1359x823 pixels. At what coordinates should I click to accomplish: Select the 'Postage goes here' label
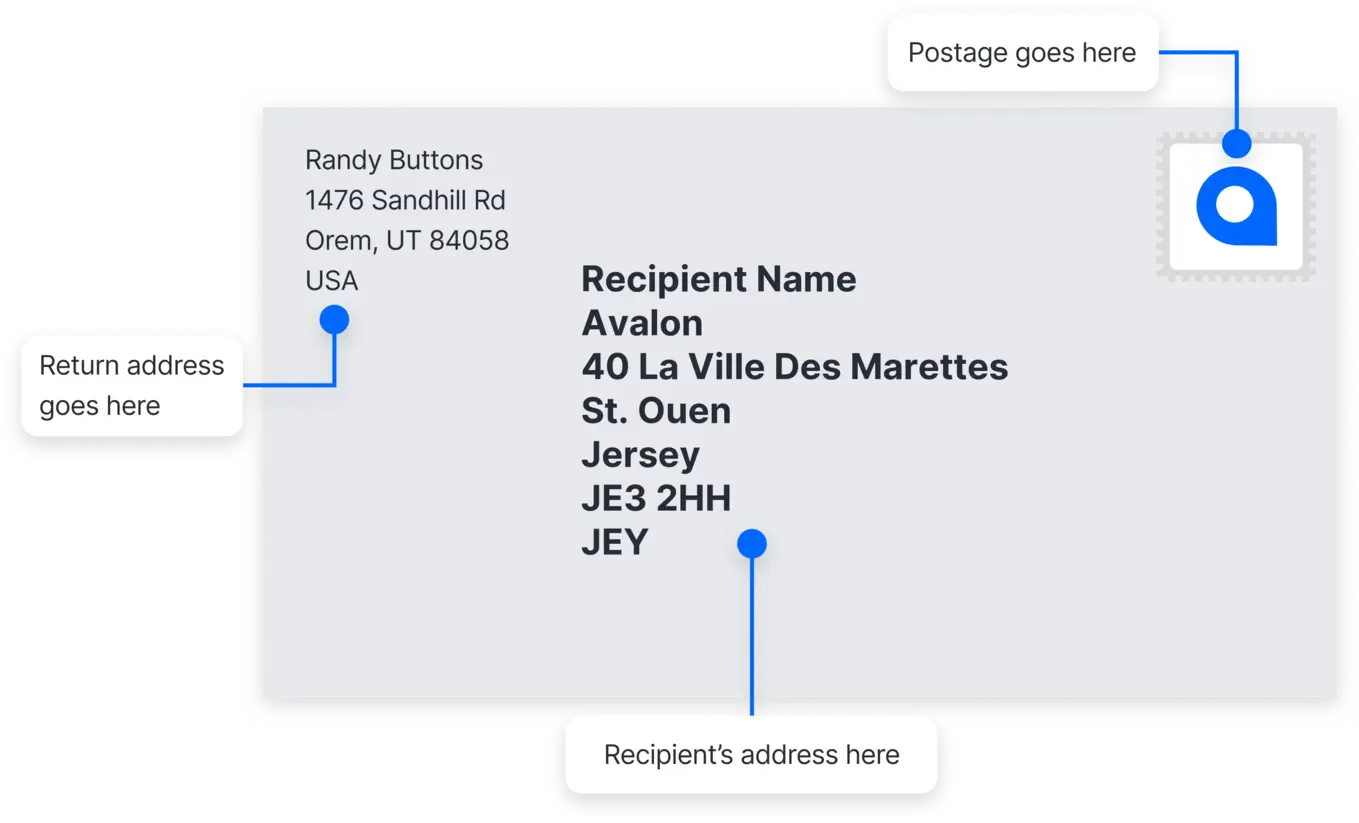(1022, 53)
